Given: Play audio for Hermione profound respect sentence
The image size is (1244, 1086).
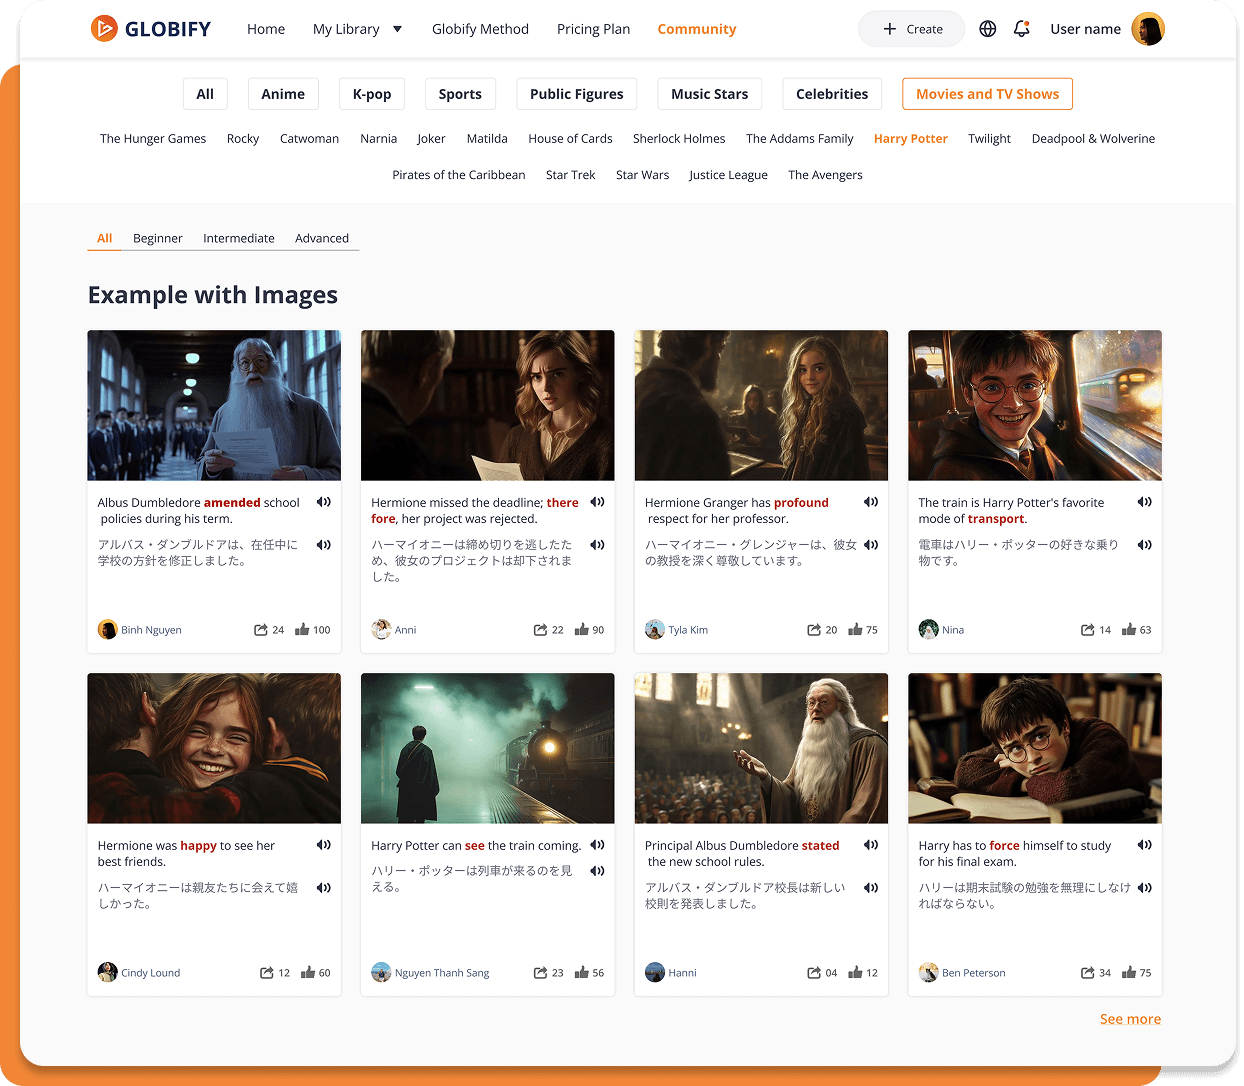Looking at the screenshot, I should 871,502.
